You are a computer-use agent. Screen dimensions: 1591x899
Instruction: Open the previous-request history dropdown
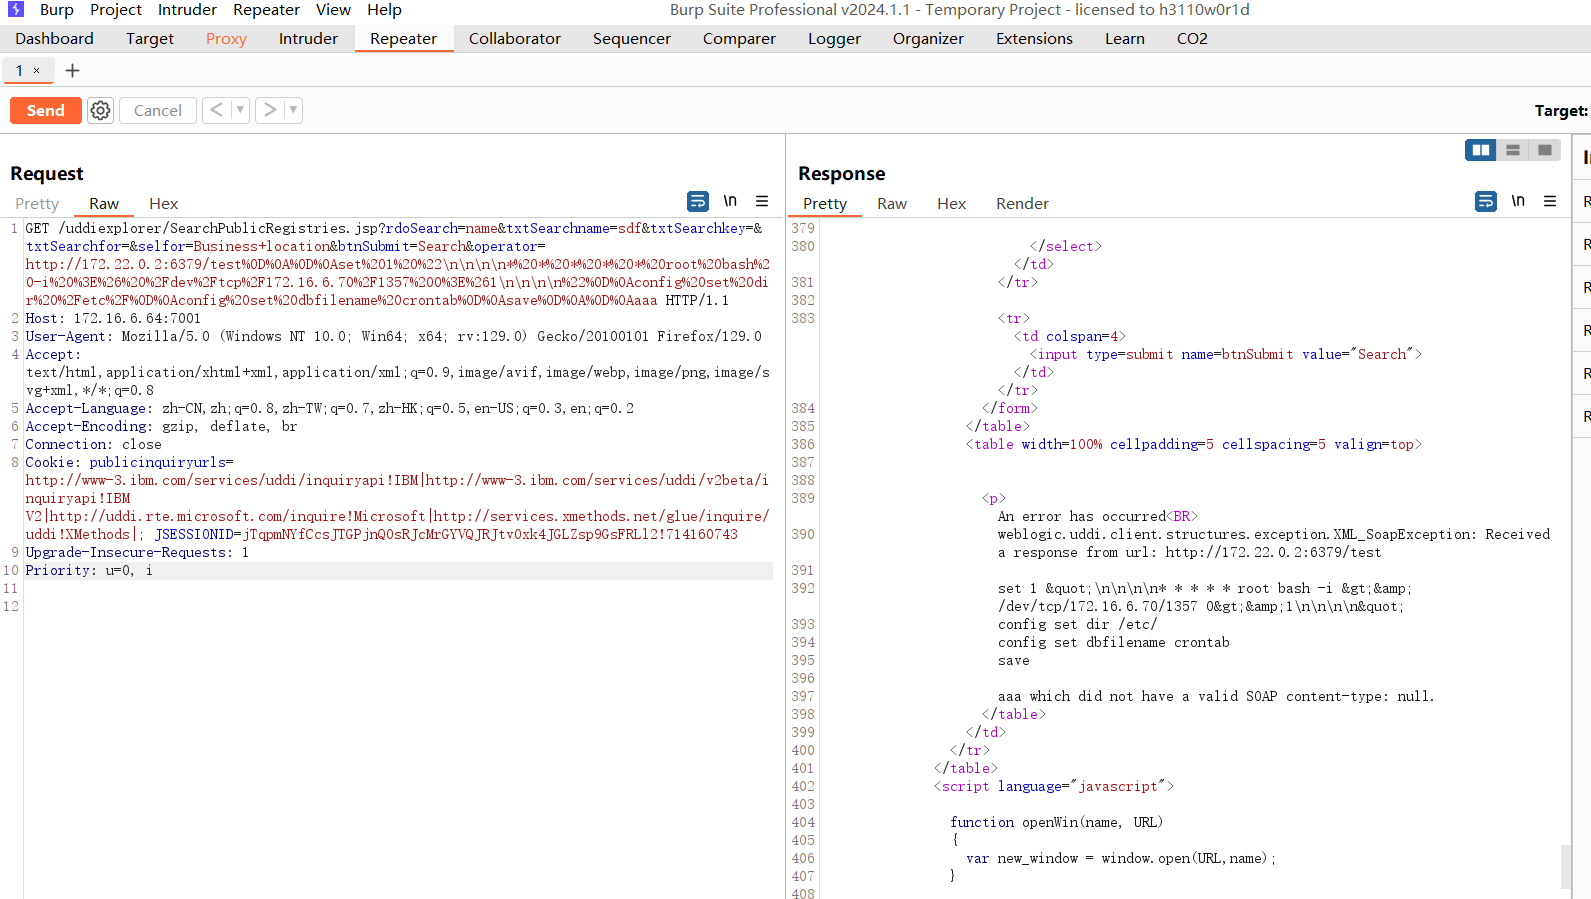tap(240, 110)
